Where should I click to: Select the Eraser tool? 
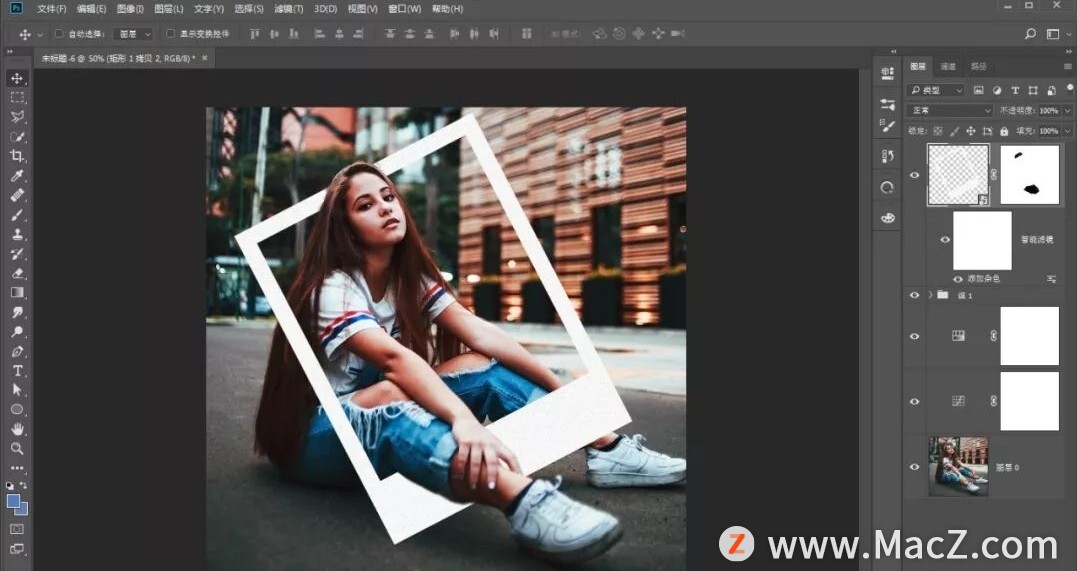[x=17, y=273]
